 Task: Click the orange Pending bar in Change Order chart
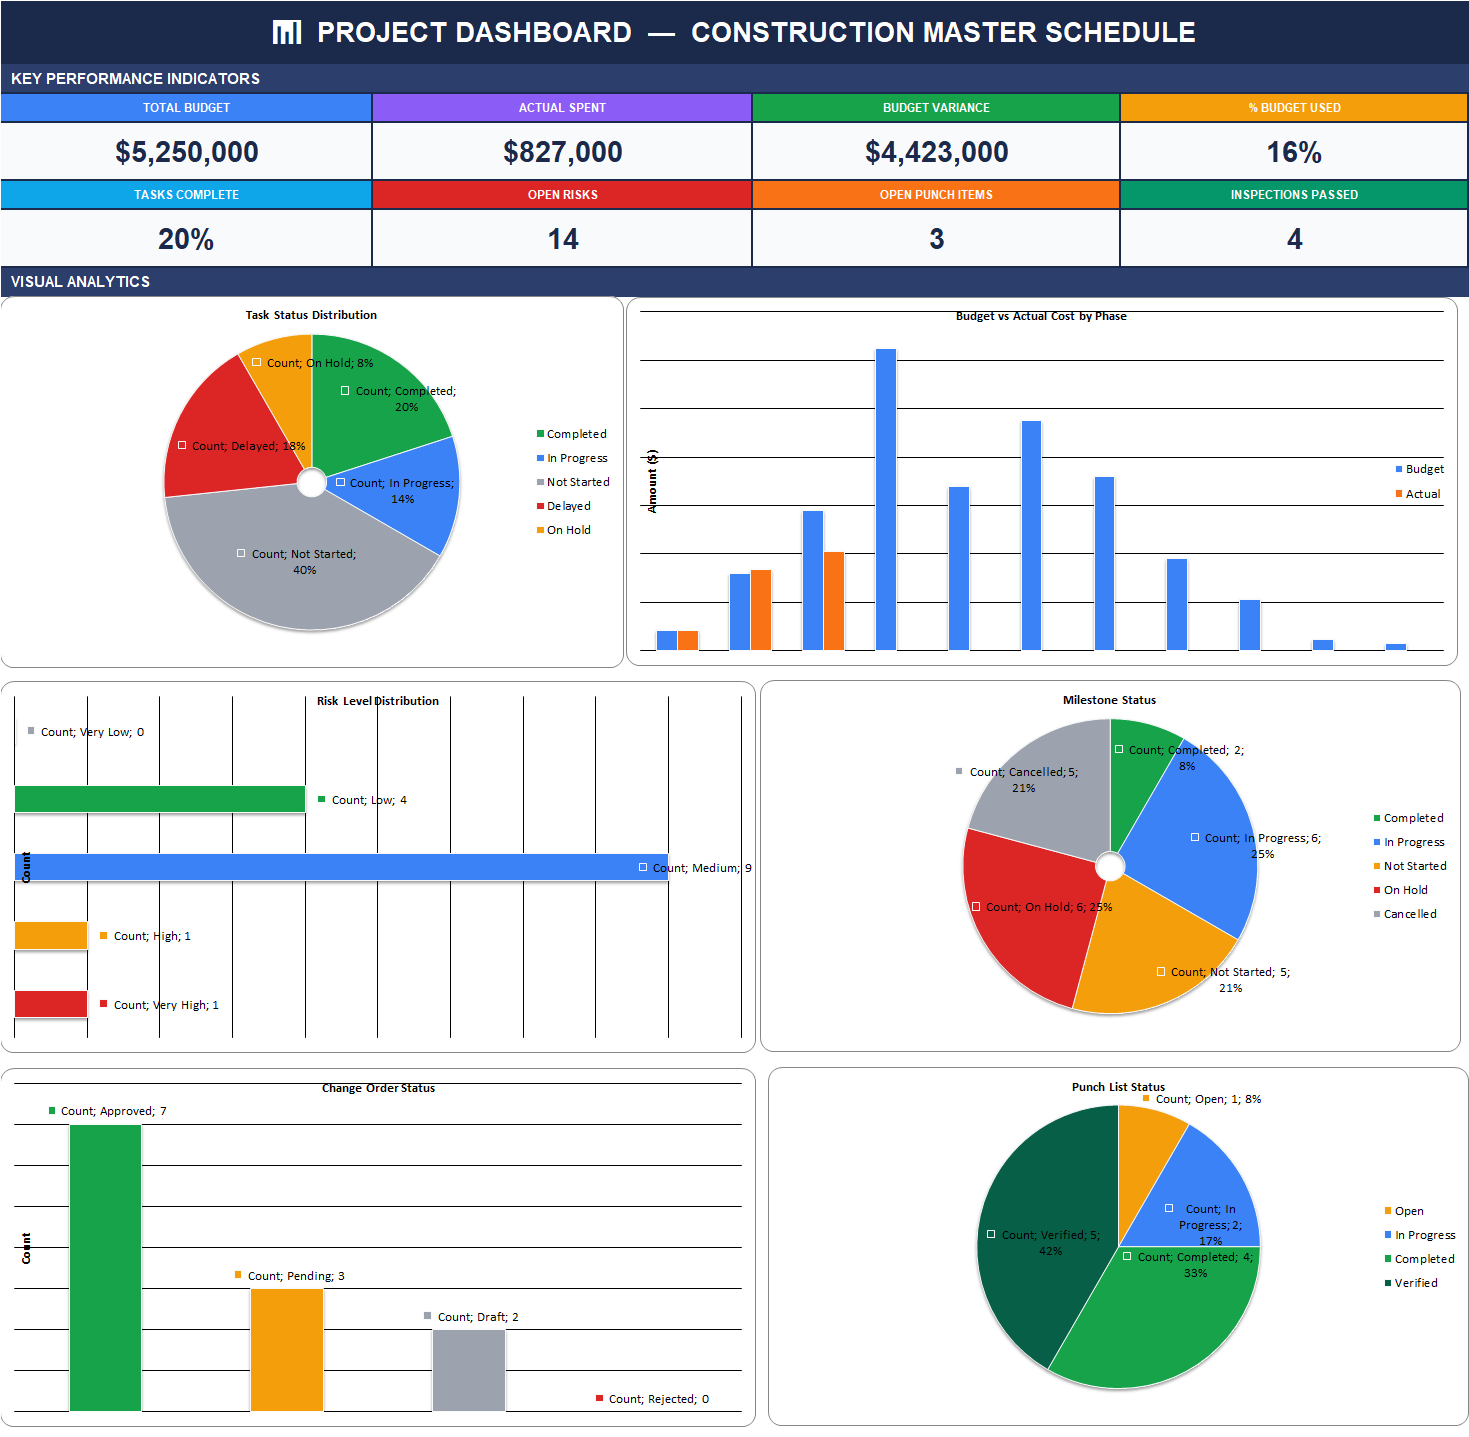pyautogui.click(x=287, y=1350)
